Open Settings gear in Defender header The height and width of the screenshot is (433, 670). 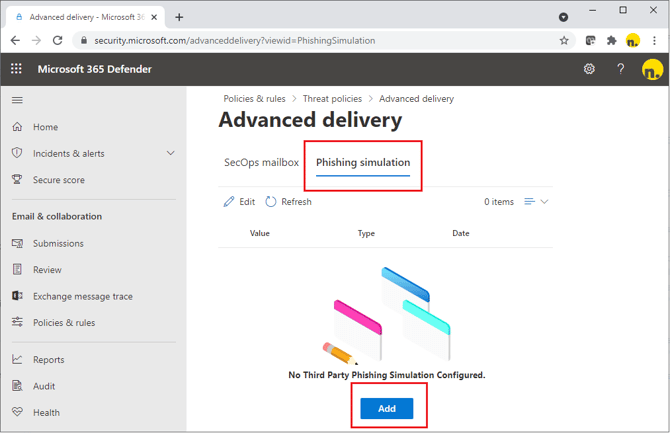(x=589, y=69)
